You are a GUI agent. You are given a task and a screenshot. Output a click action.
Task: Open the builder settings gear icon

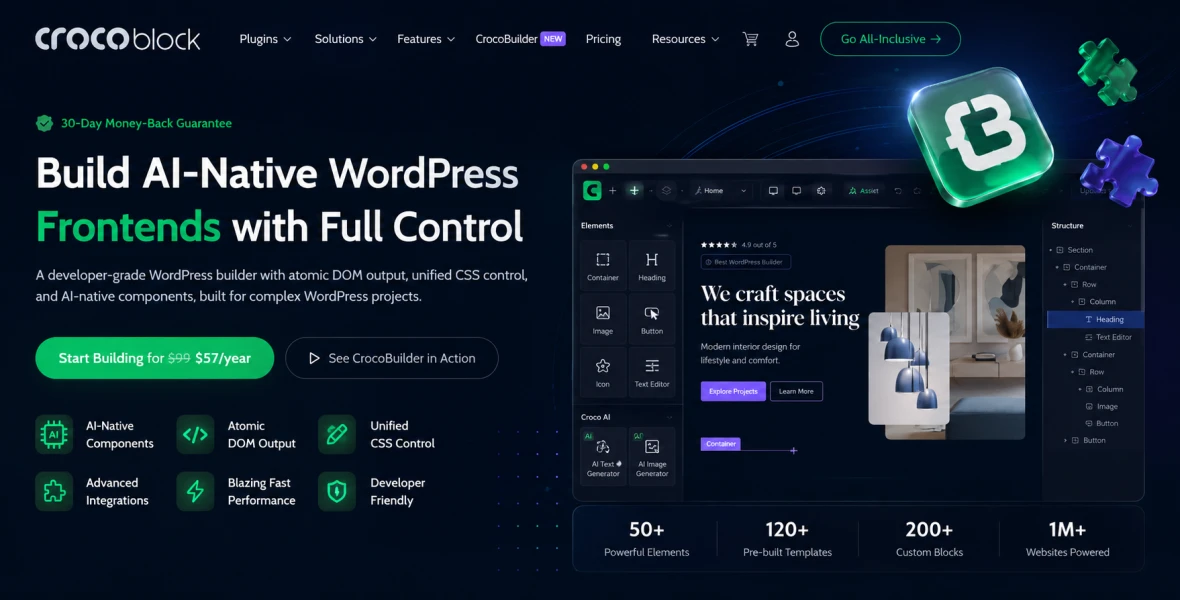click(x=821, y=190)
